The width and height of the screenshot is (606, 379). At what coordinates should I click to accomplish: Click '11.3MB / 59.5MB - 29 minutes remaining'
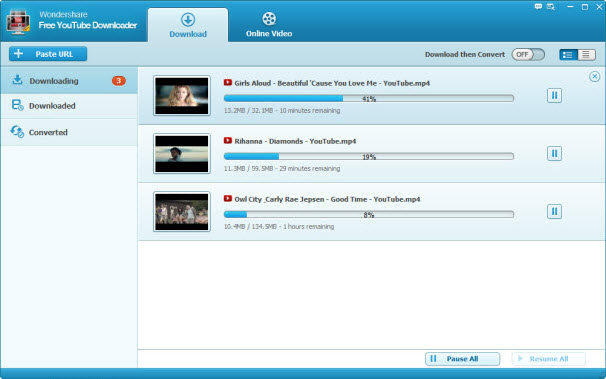pyautogui.click(x=282, y=168)
